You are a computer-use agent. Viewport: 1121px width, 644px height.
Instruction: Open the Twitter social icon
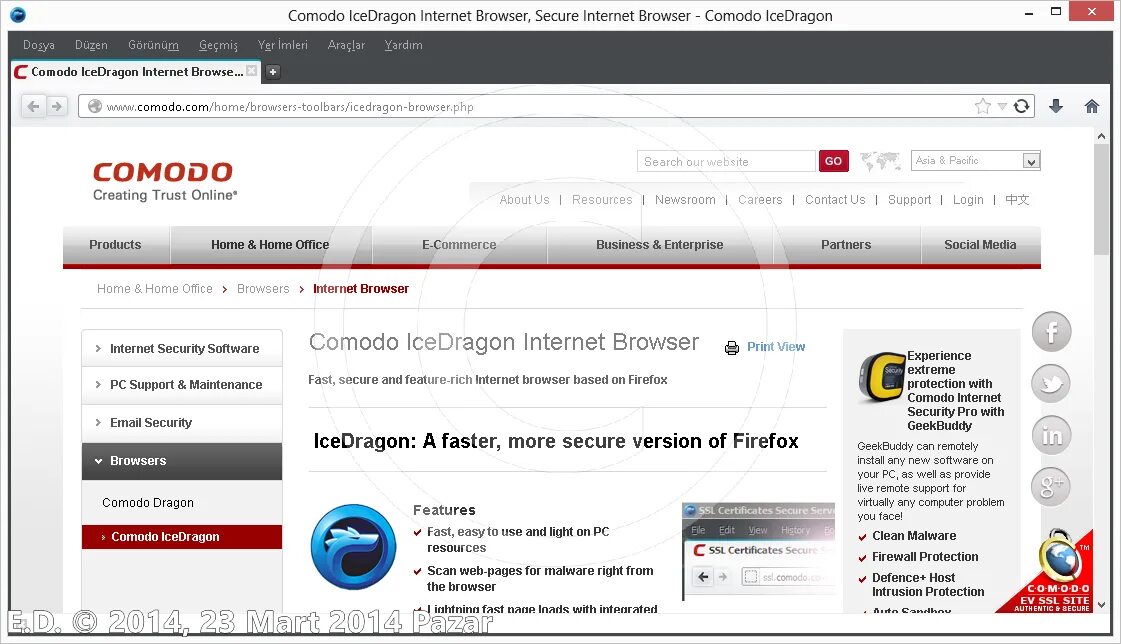[1051, 384]
